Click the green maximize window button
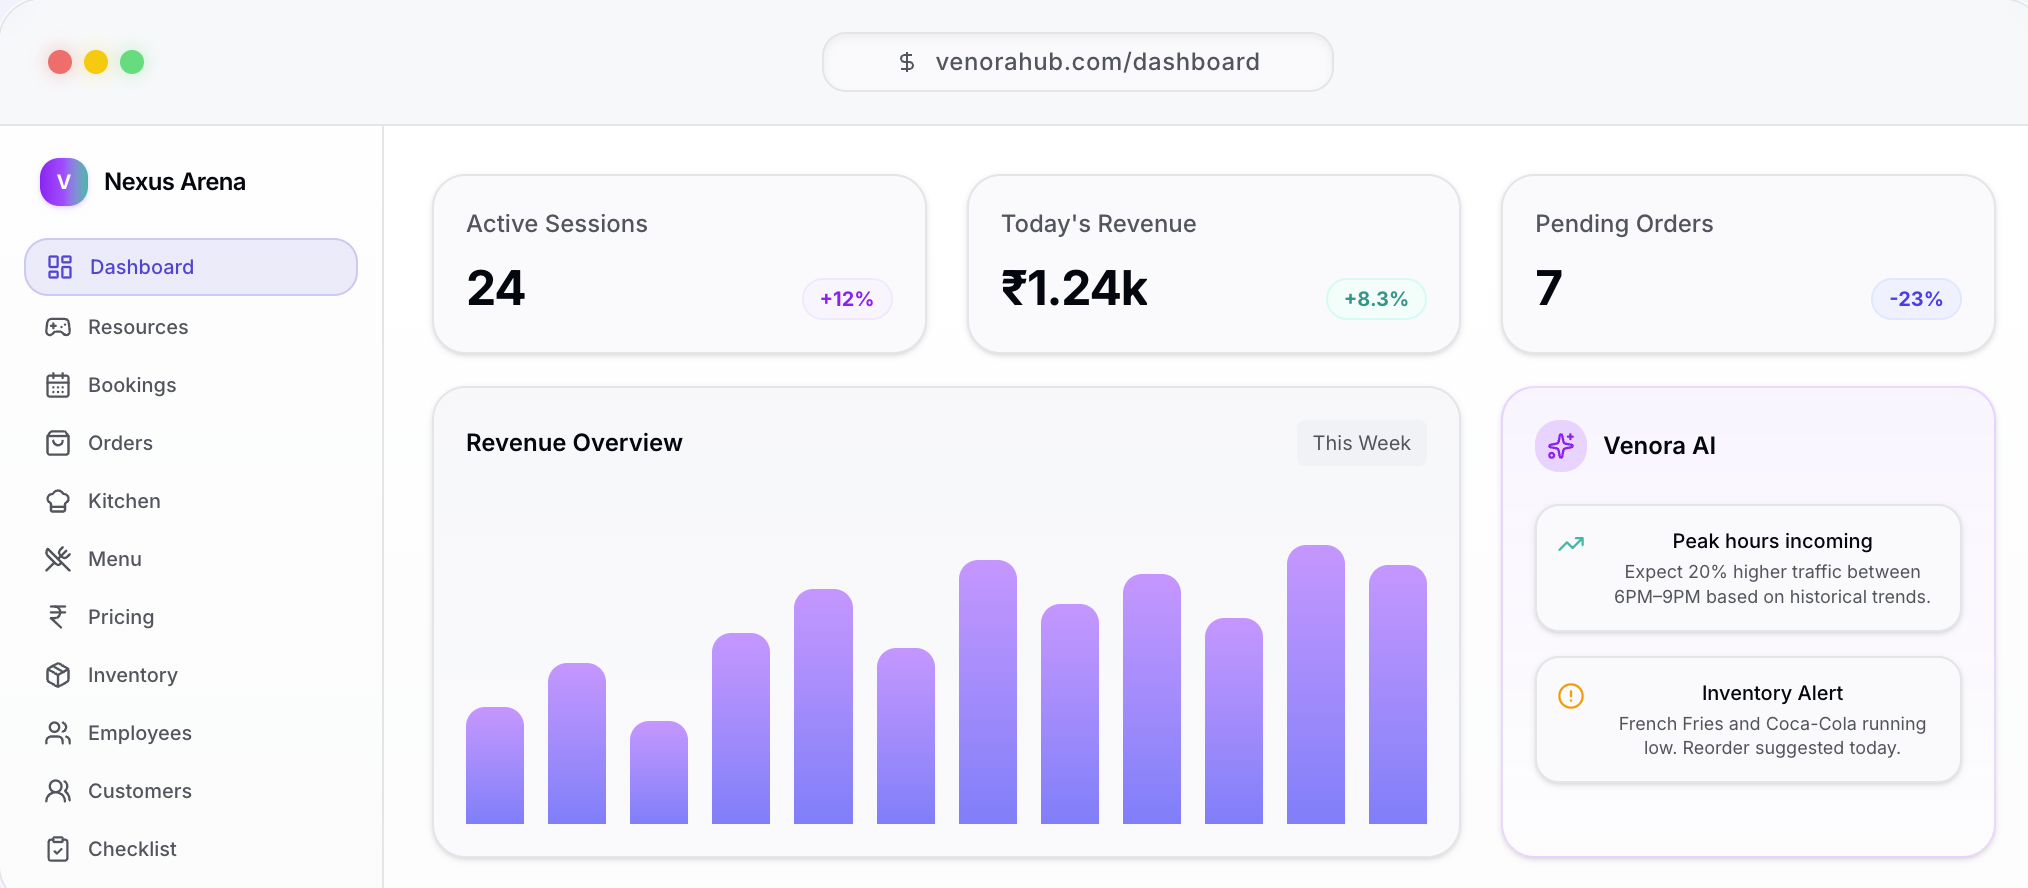This screenshot has width=2028, height=888. (x=132, y=62)
